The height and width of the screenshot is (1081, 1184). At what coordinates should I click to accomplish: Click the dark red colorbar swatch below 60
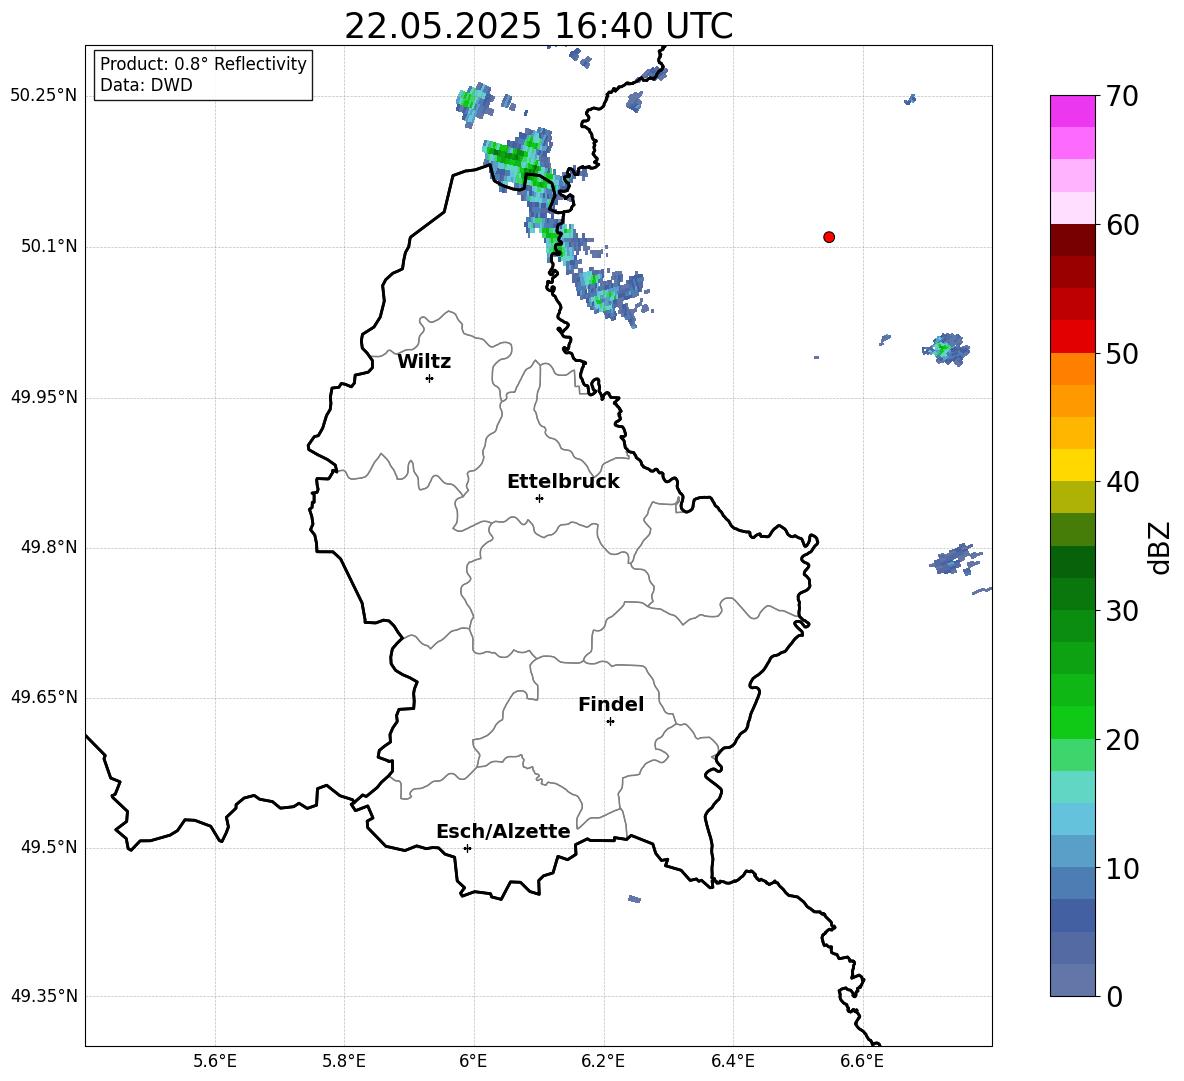(1072, 240)
